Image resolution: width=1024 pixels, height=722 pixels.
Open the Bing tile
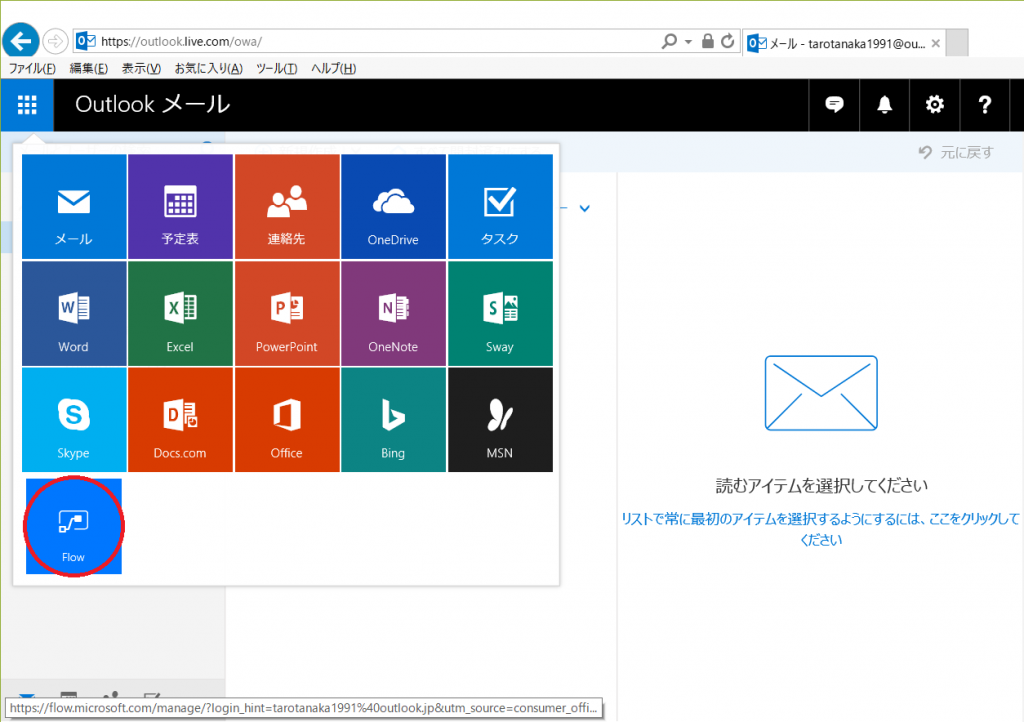point(393,420)
